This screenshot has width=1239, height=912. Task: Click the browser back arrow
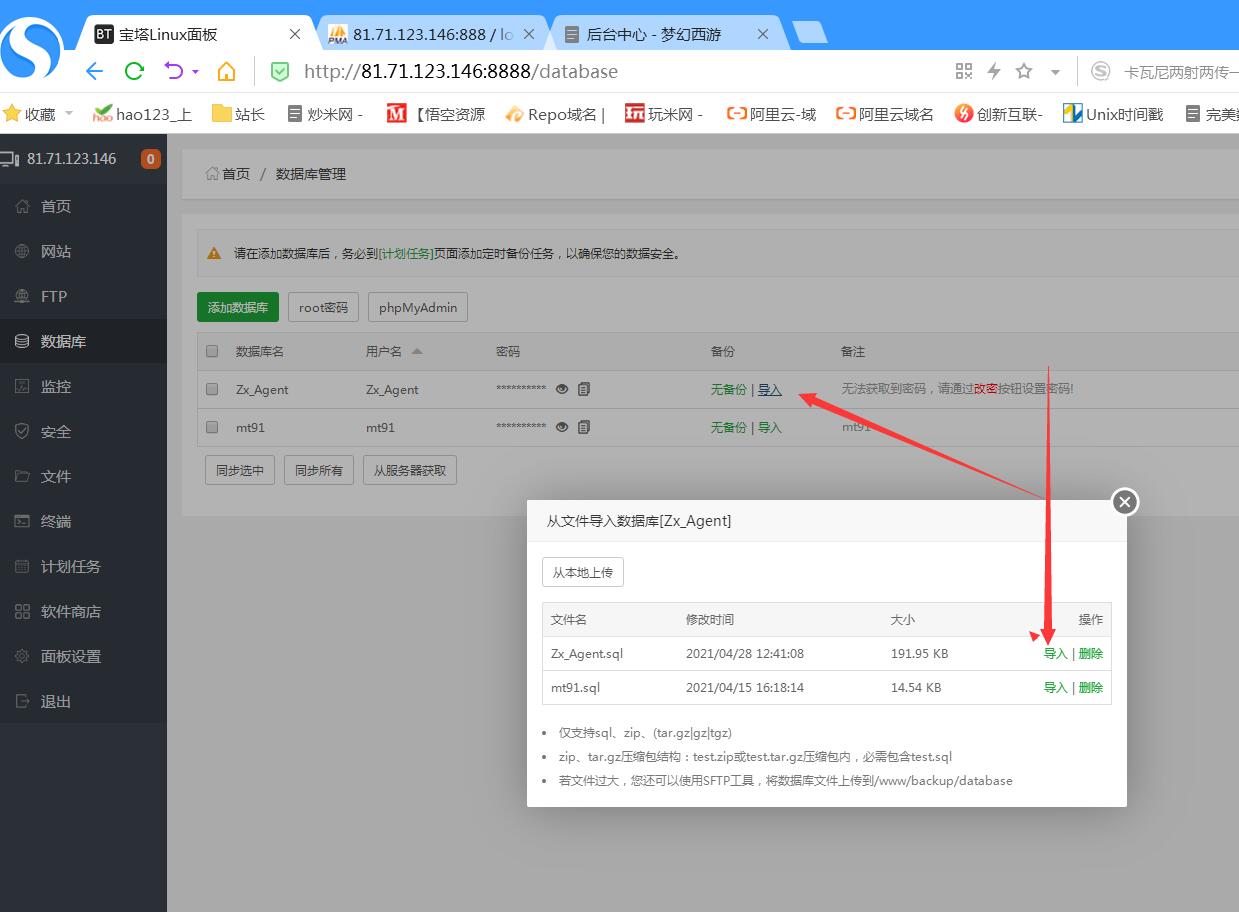pos(94,71)
